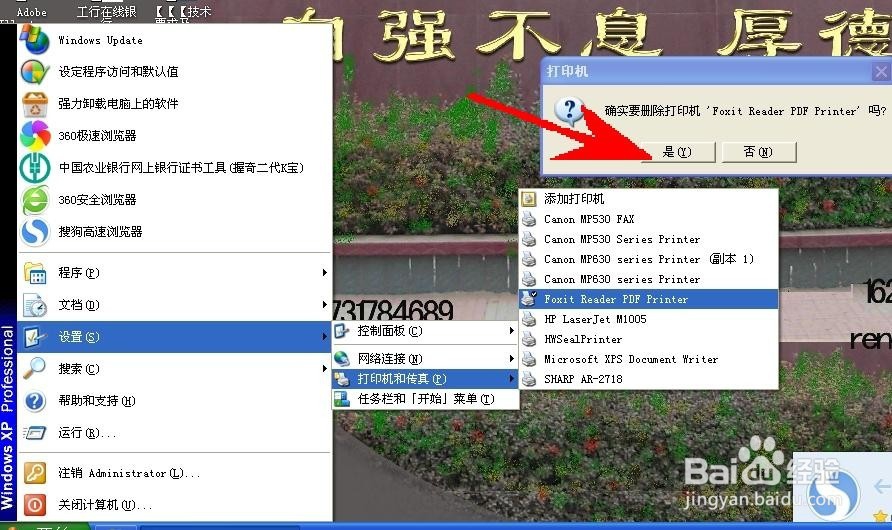Choose Canon MP530 Series Printer

[x=649, y=239]
